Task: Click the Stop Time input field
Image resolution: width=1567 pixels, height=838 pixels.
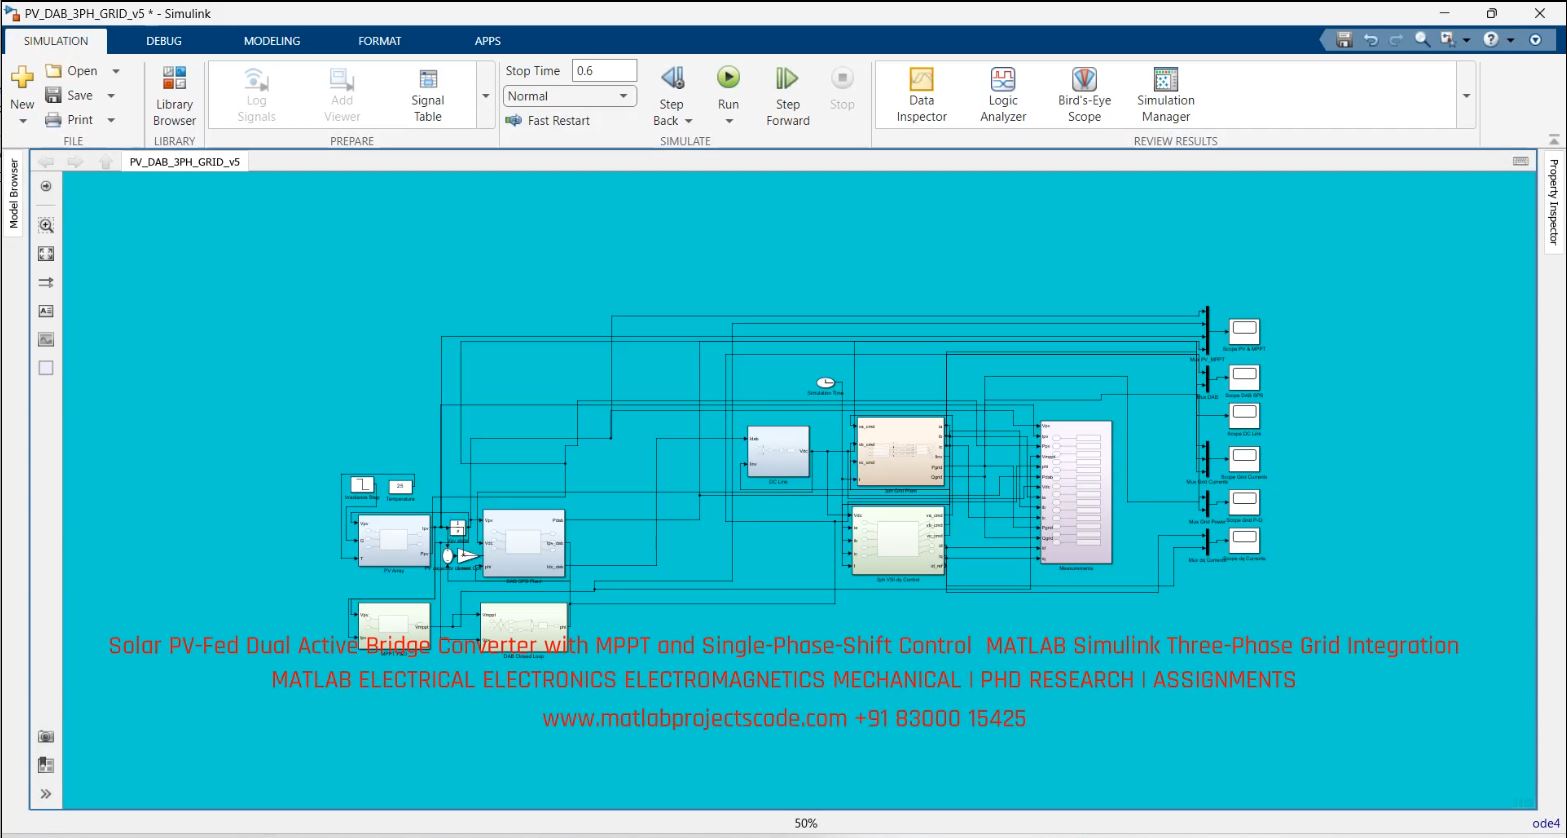Action: pos(604,71)
